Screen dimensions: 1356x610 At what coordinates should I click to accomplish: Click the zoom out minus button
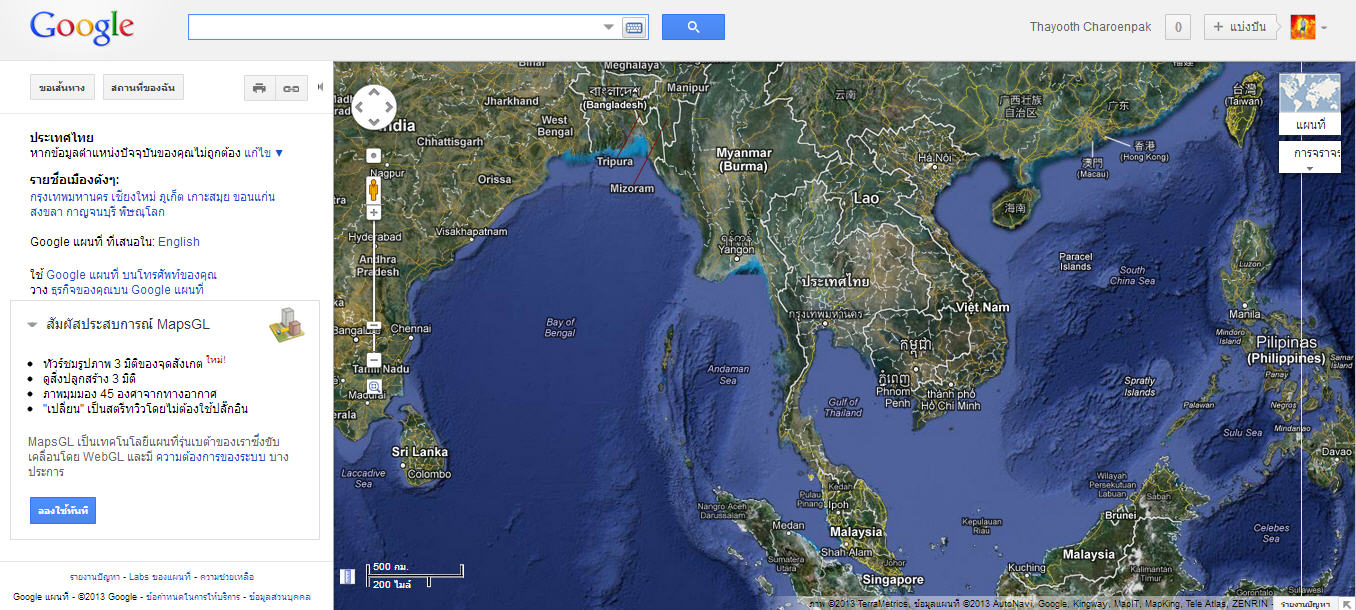tap(374, 360)
